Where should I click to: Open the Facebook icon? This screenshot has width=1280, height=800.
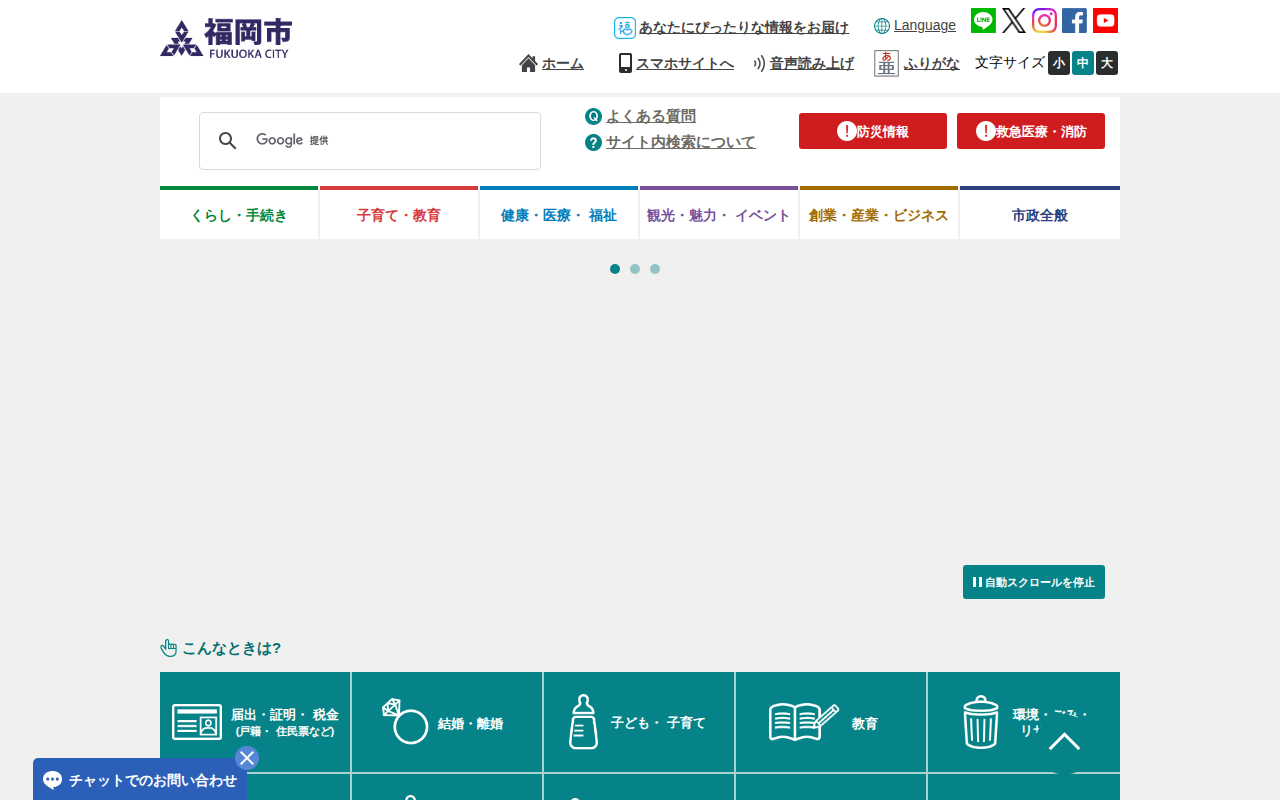pos(1074,21)
